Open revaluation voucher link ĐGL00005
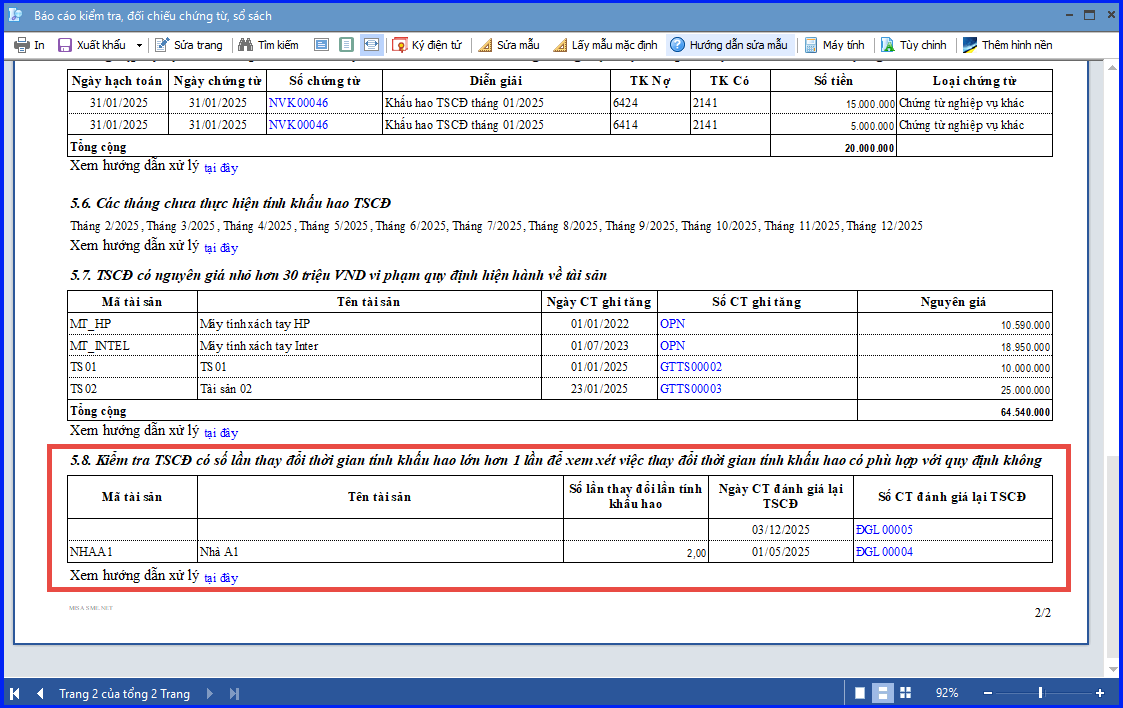The image size is (1123, 708). pyautogui.click(x=884, y=530)
